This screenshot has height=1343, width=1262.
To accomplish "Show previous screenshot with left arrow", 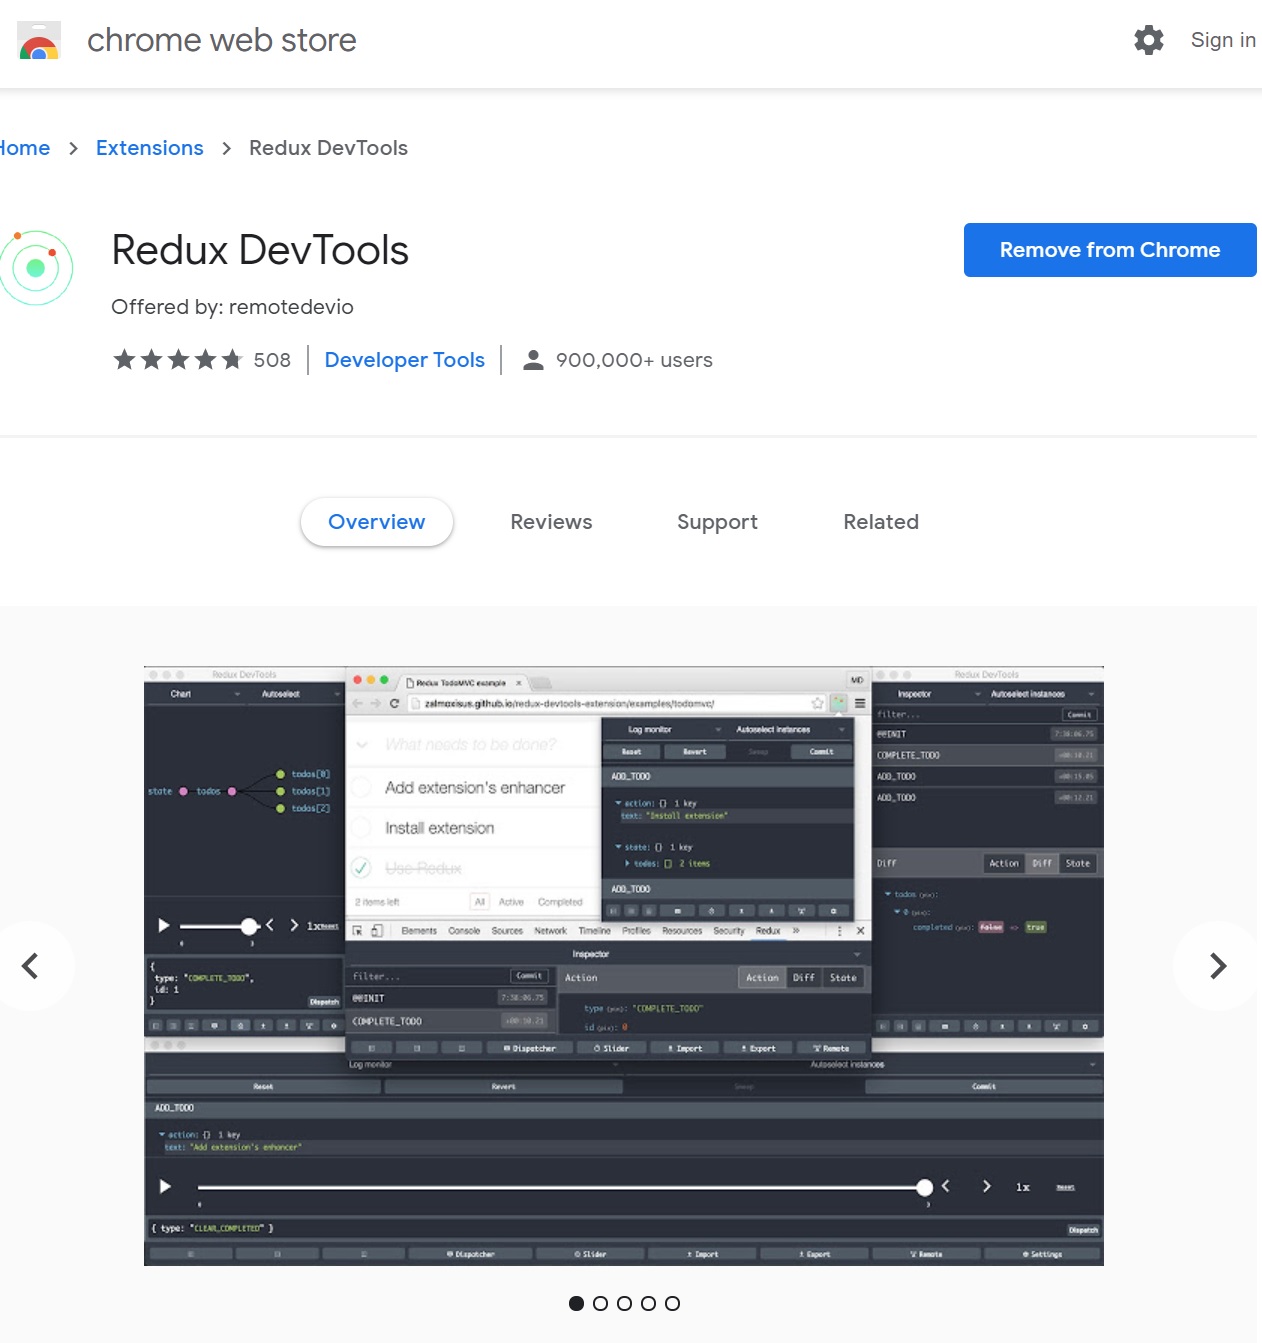I will coord(31,966).
